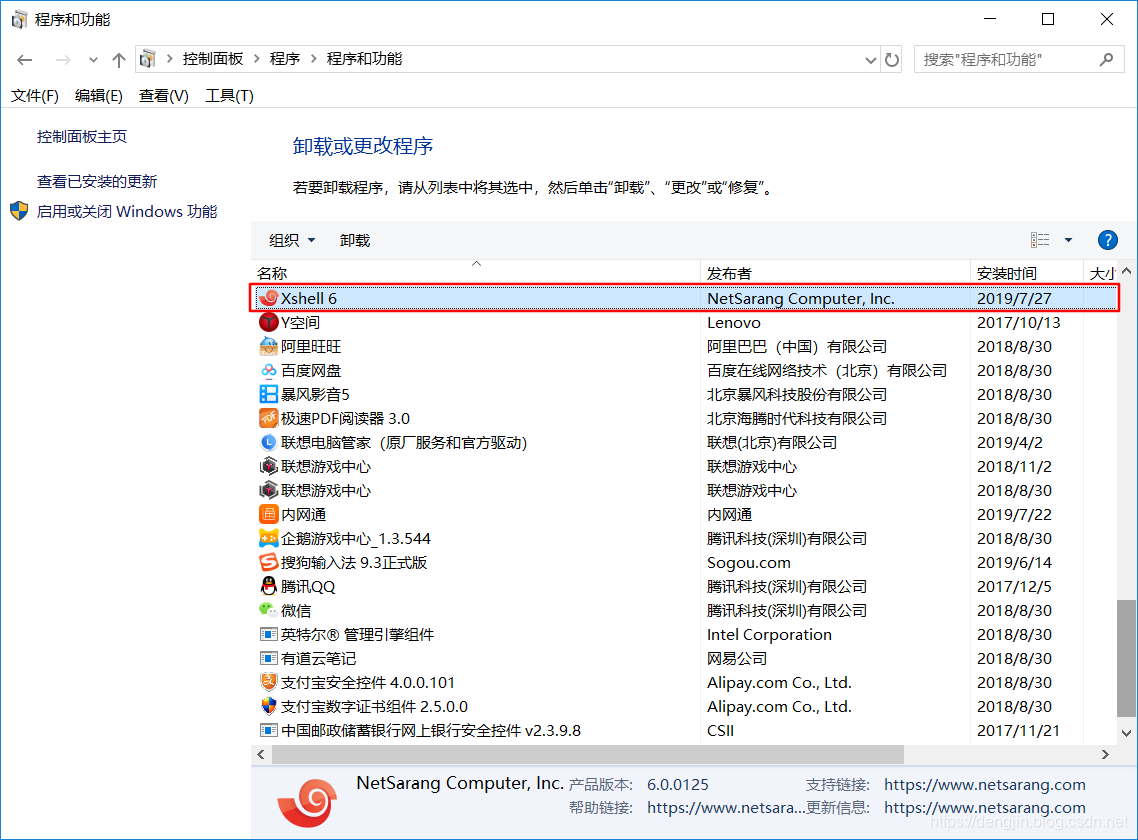The height and width of the screenshot is (840, 1138).
Task: Expand the address bar history dropdown
Action: [871, 60]
